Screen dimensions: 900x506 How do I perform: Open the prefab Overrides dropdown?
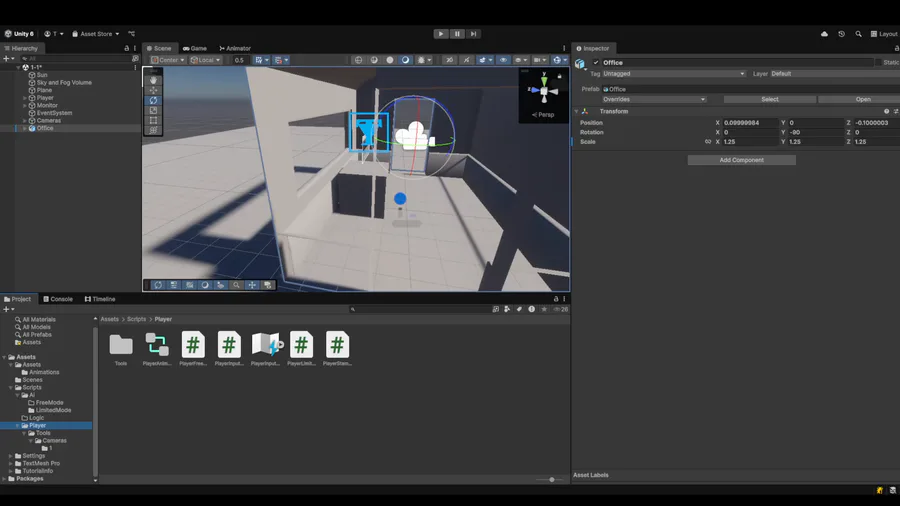tap(654, 99)
